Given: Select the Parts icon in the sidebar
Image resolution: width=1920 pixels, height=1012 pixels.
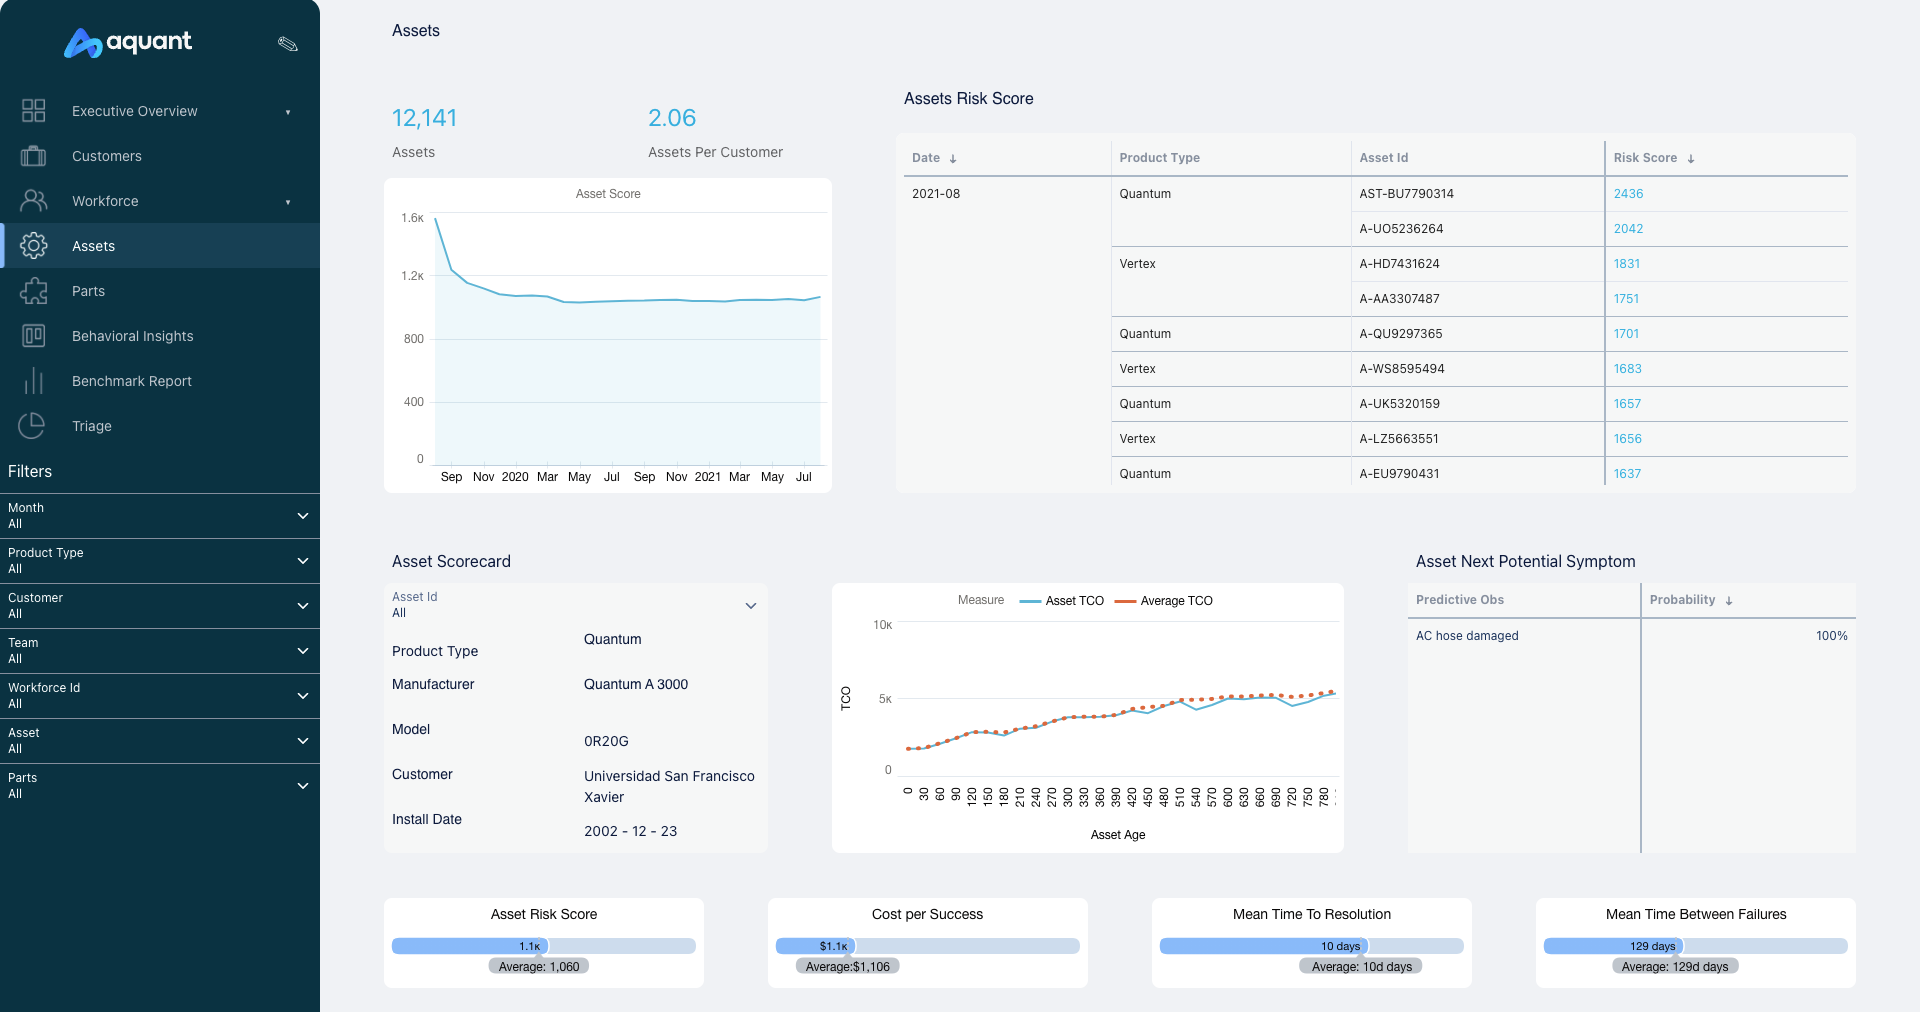Looking at the screenshot, I should pyautogui.click(x=33, y=291).
